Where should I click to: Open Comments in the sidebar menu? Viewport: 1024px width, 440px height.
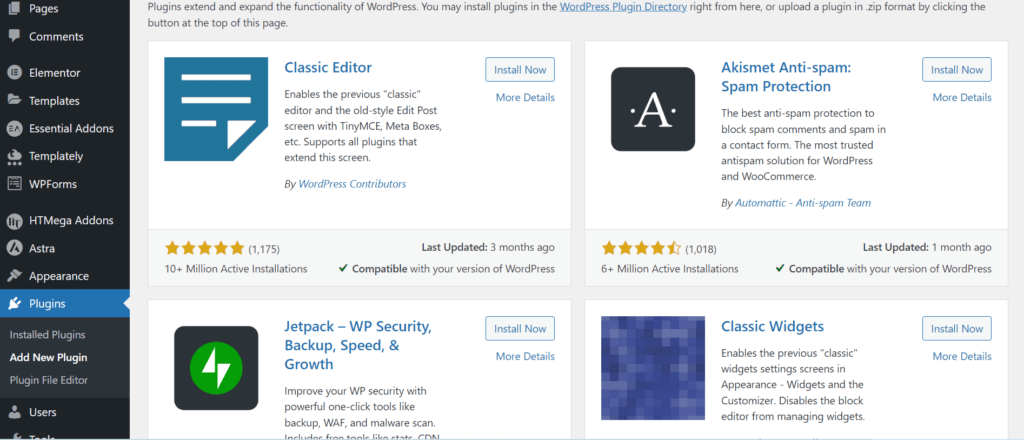[56, 37]
